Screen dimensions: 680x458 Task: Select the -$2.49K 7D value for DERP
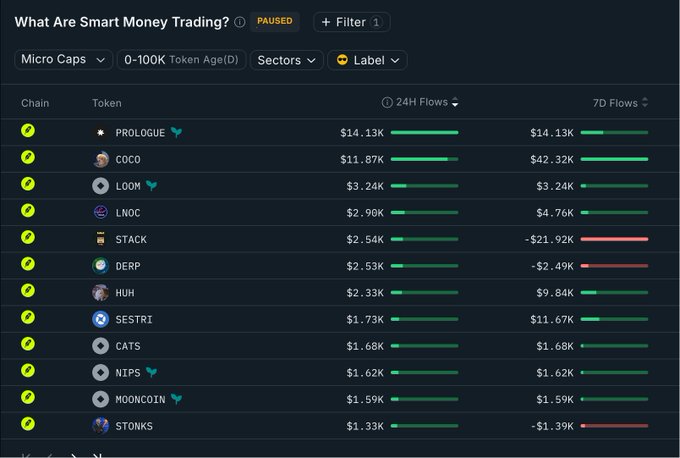tap(552, 266)
